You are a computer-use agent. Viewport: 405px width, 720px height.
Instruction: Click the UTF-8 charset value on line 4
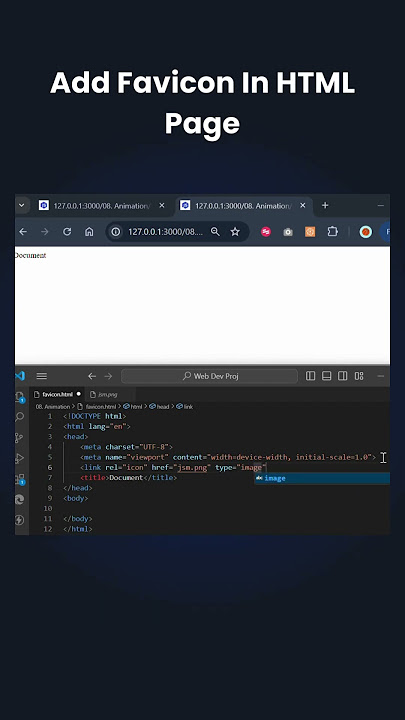(x=154, y=447)
